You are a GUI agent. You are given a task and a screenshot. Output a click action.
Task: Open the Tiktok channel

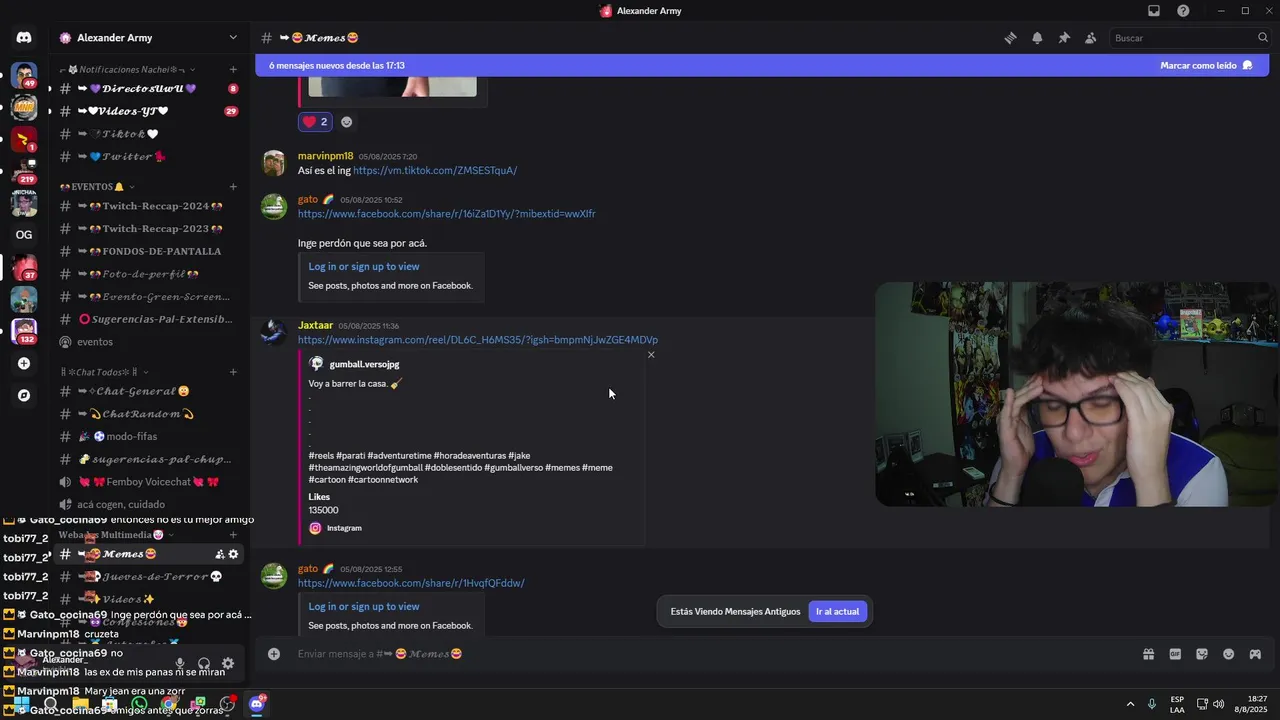tap(148, 134)
